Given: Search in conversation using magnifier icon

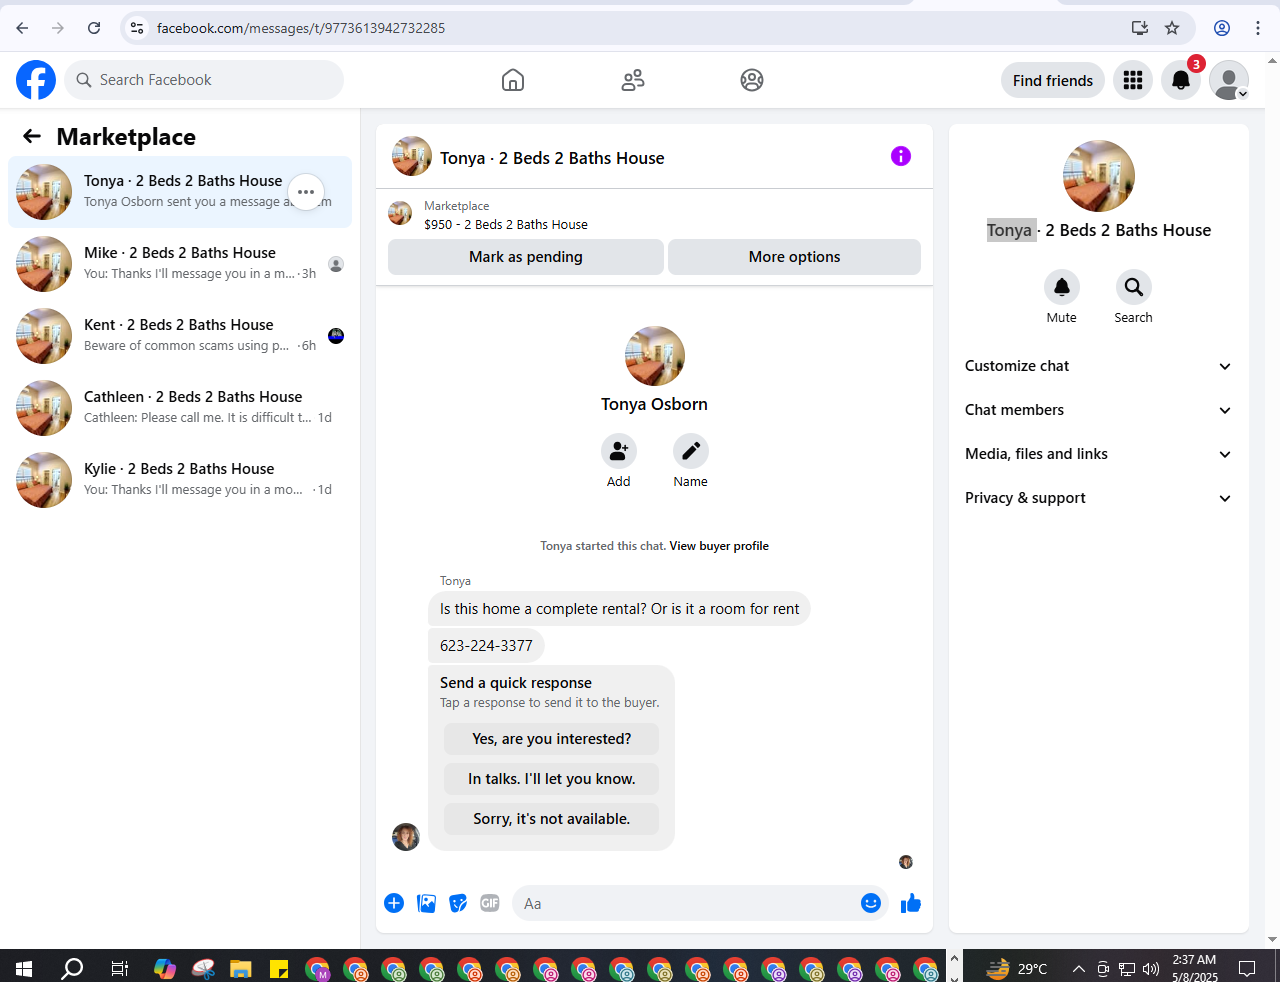Looking at the screenshot, I should [x=1134, y=287].
